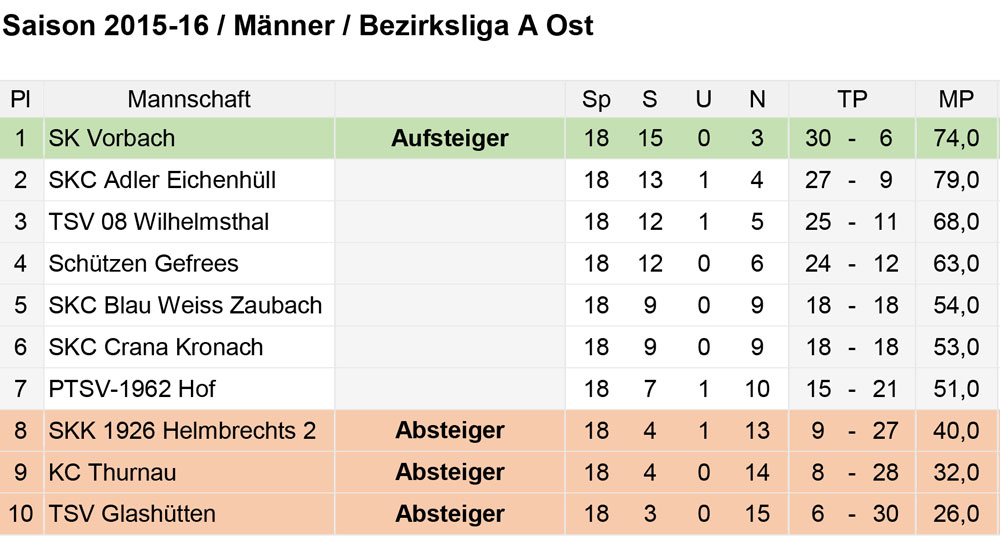
Task: Click the Absteiger label for TSV Glashütten
Action: [450, 514]
